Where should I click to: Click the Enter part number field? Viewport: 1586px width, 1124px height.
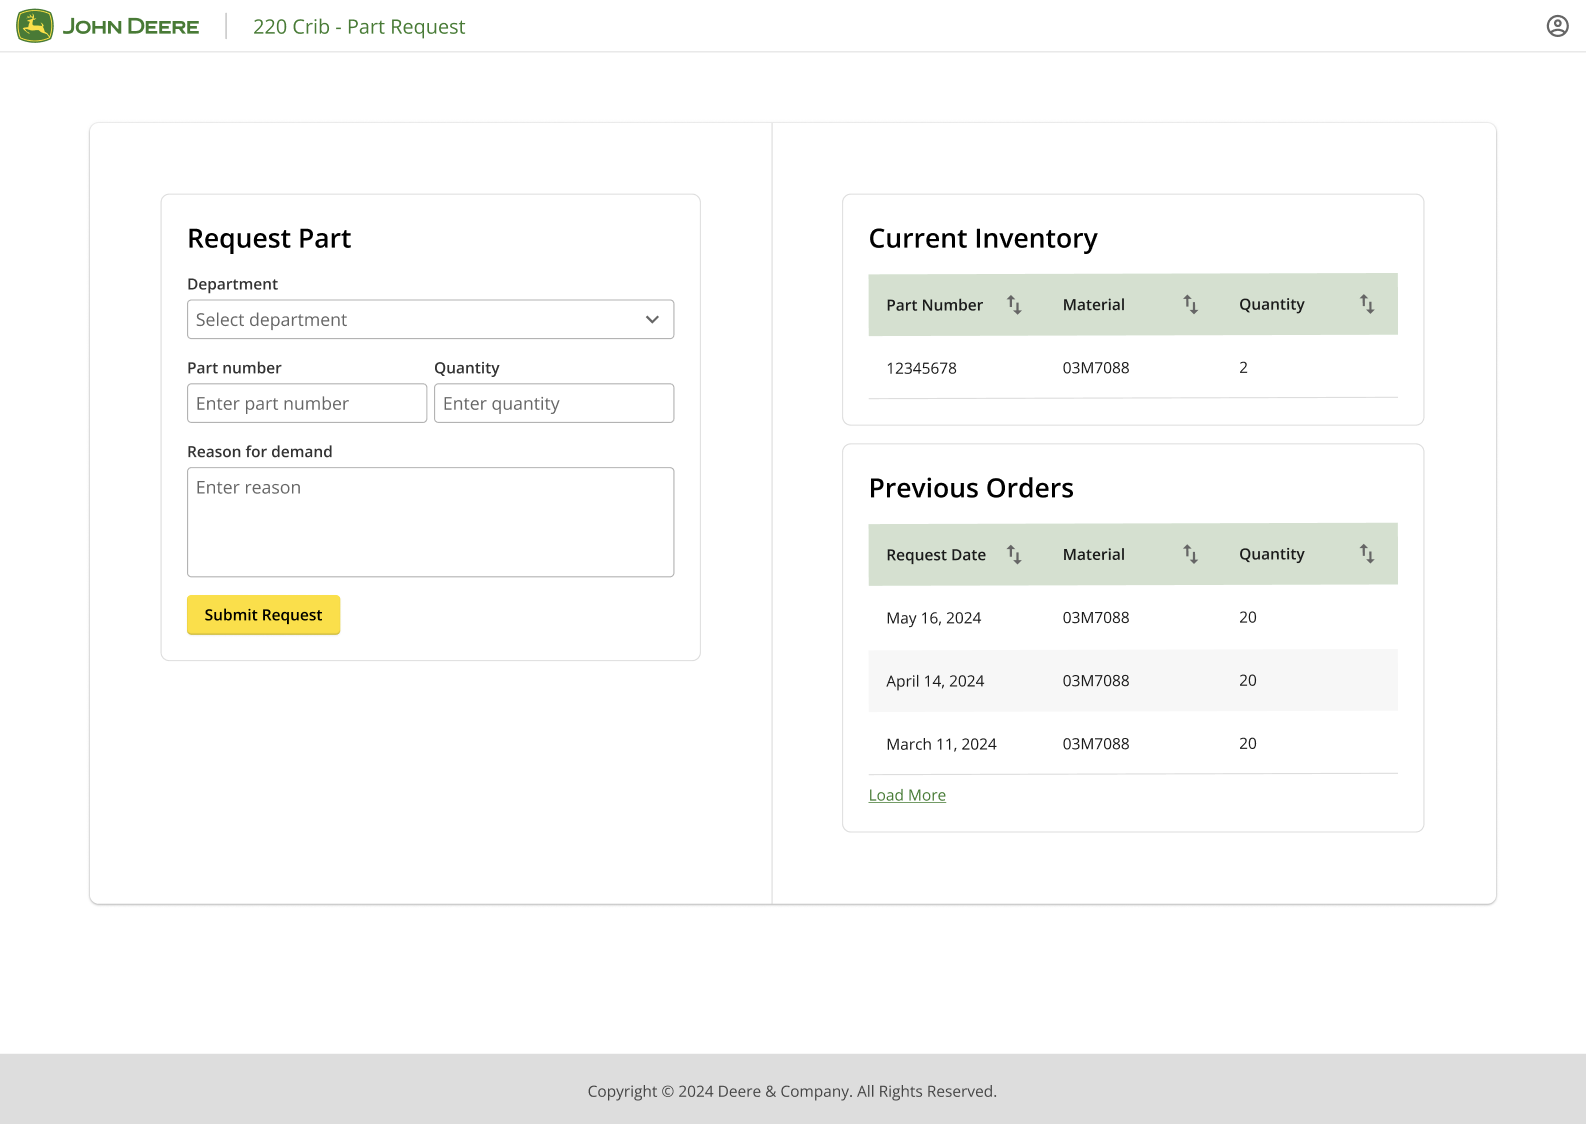[307, 403]
